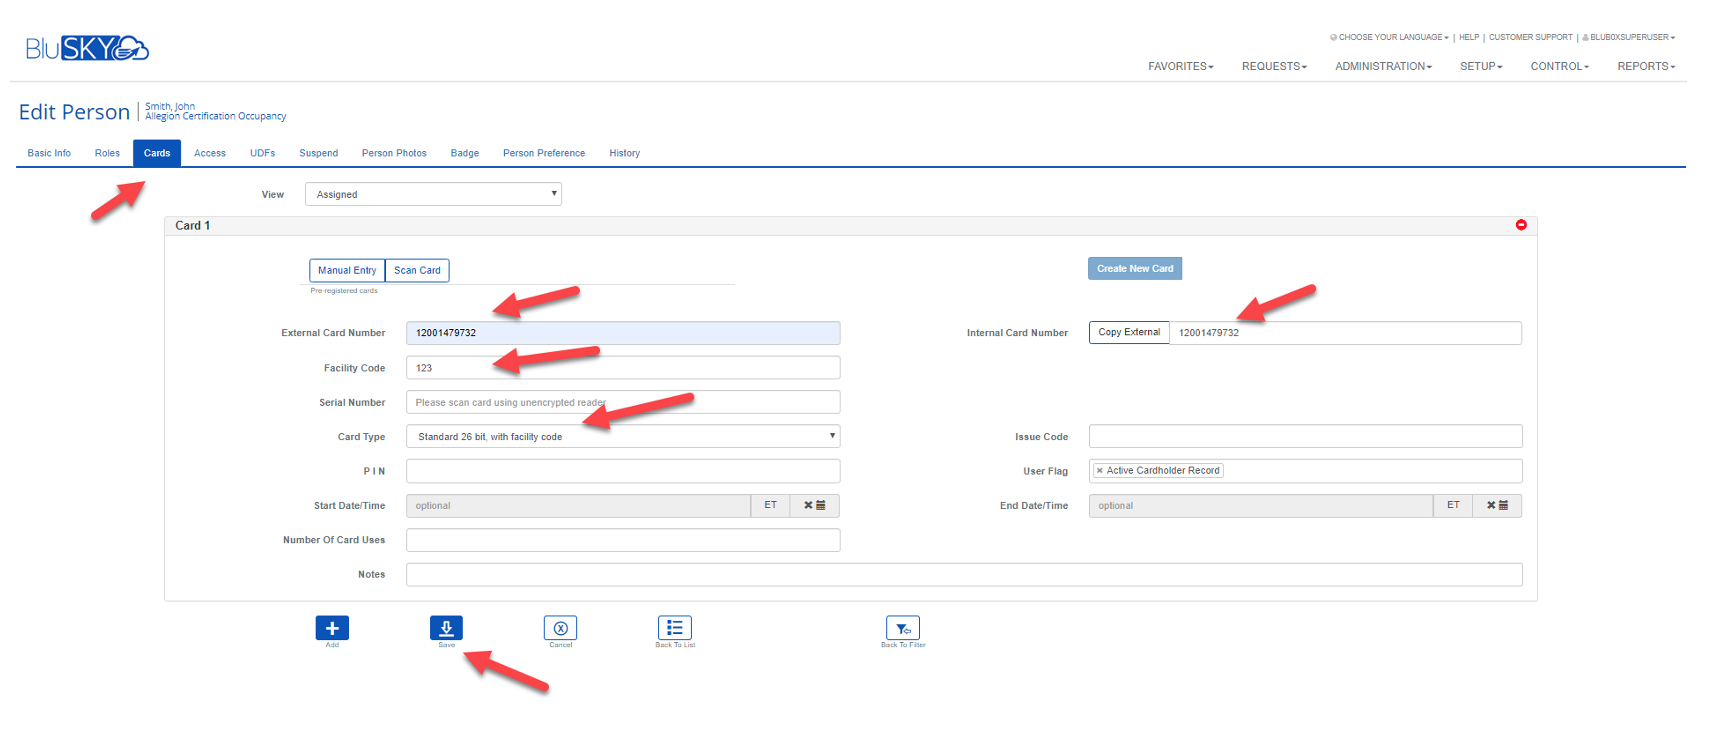Screen dimensions: 1712x741
Task: Switch to the Access tab
Action: [x=210, y=154]
